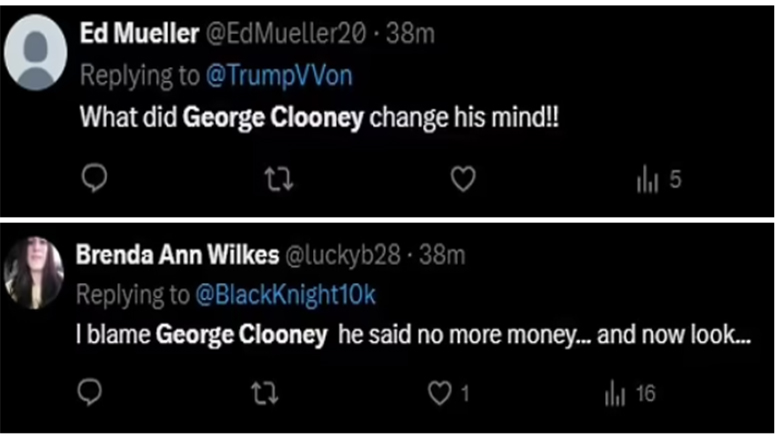Click the Ed Mueller display name
Screen dimensions: 782x440
140,33
